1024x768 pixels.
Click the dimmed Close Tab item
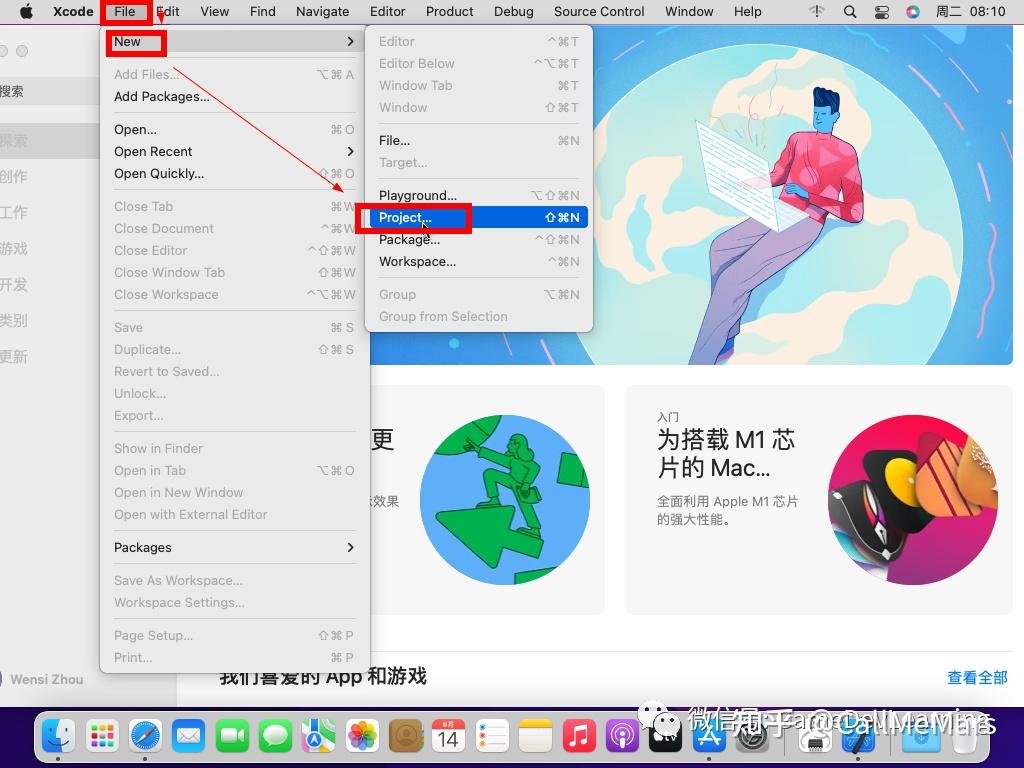(x=234, y=206)
